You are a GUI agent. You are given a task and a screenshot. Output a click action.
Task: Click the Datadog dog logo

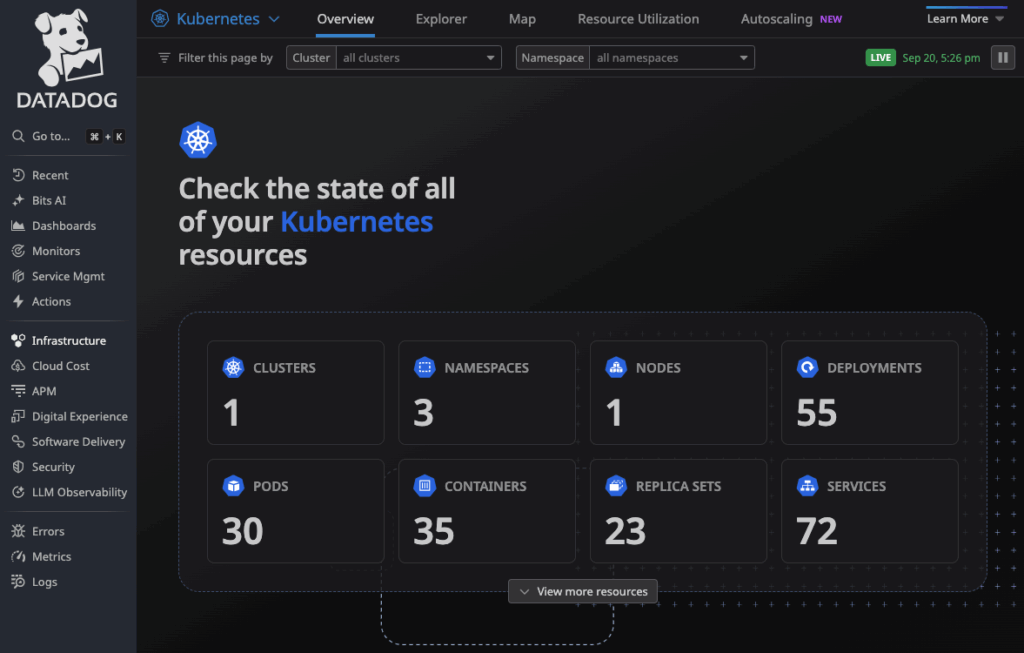(67, 50)
